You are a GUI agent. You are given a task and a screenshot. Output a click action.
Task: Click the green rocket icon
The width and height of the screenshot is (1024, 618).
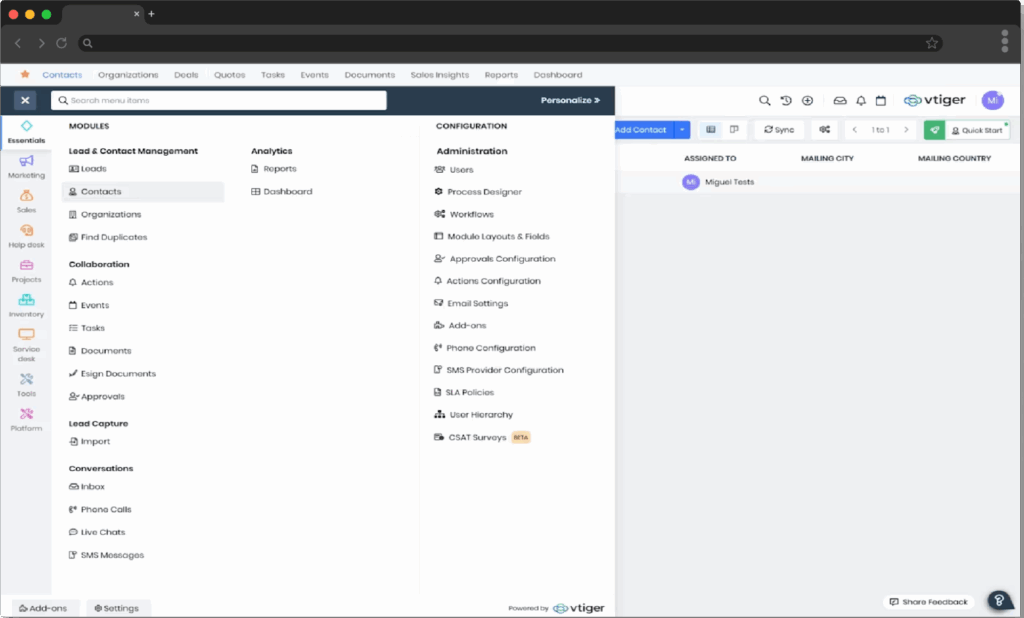[x=935, y=130]
